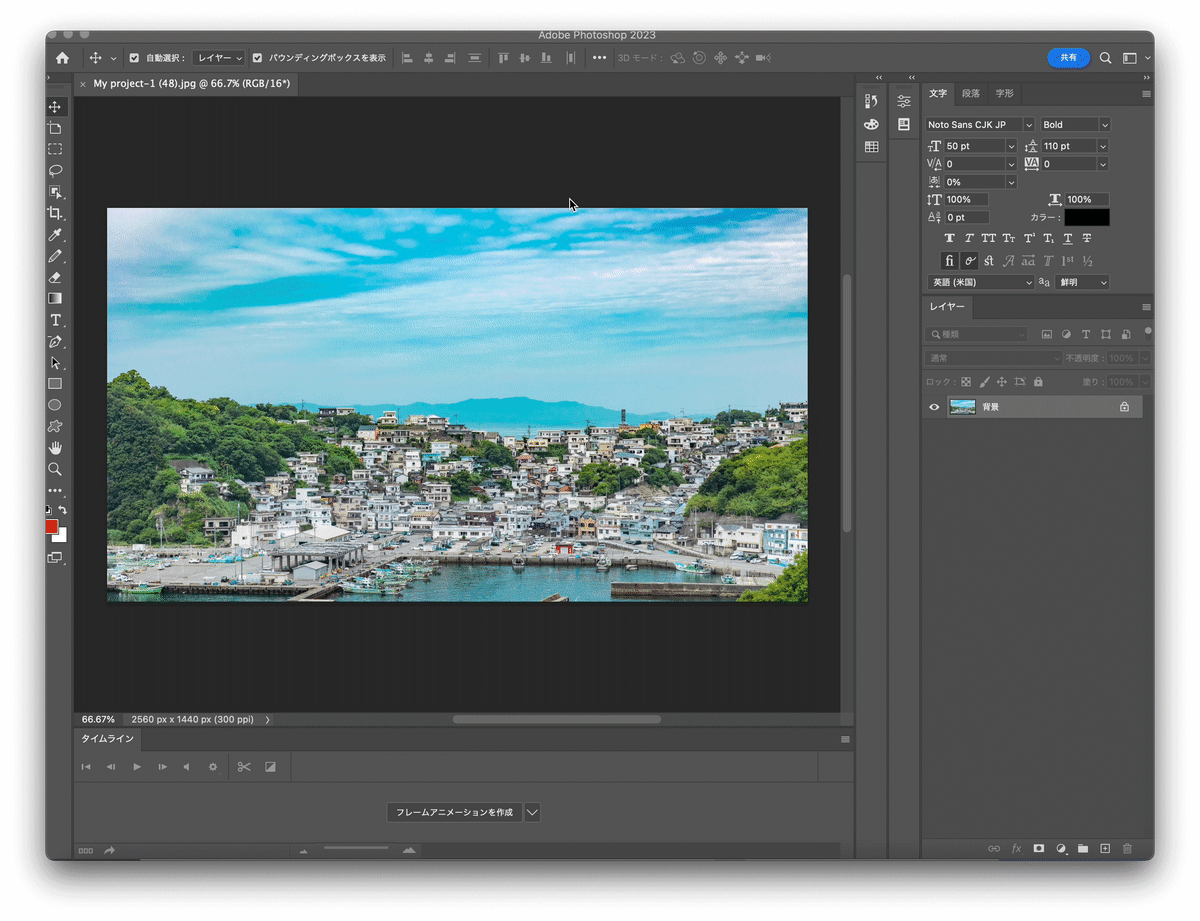Choose the Horizontal Type tool
The height and width of the screenshot is (921, 1200).
[x=55, y=320]
